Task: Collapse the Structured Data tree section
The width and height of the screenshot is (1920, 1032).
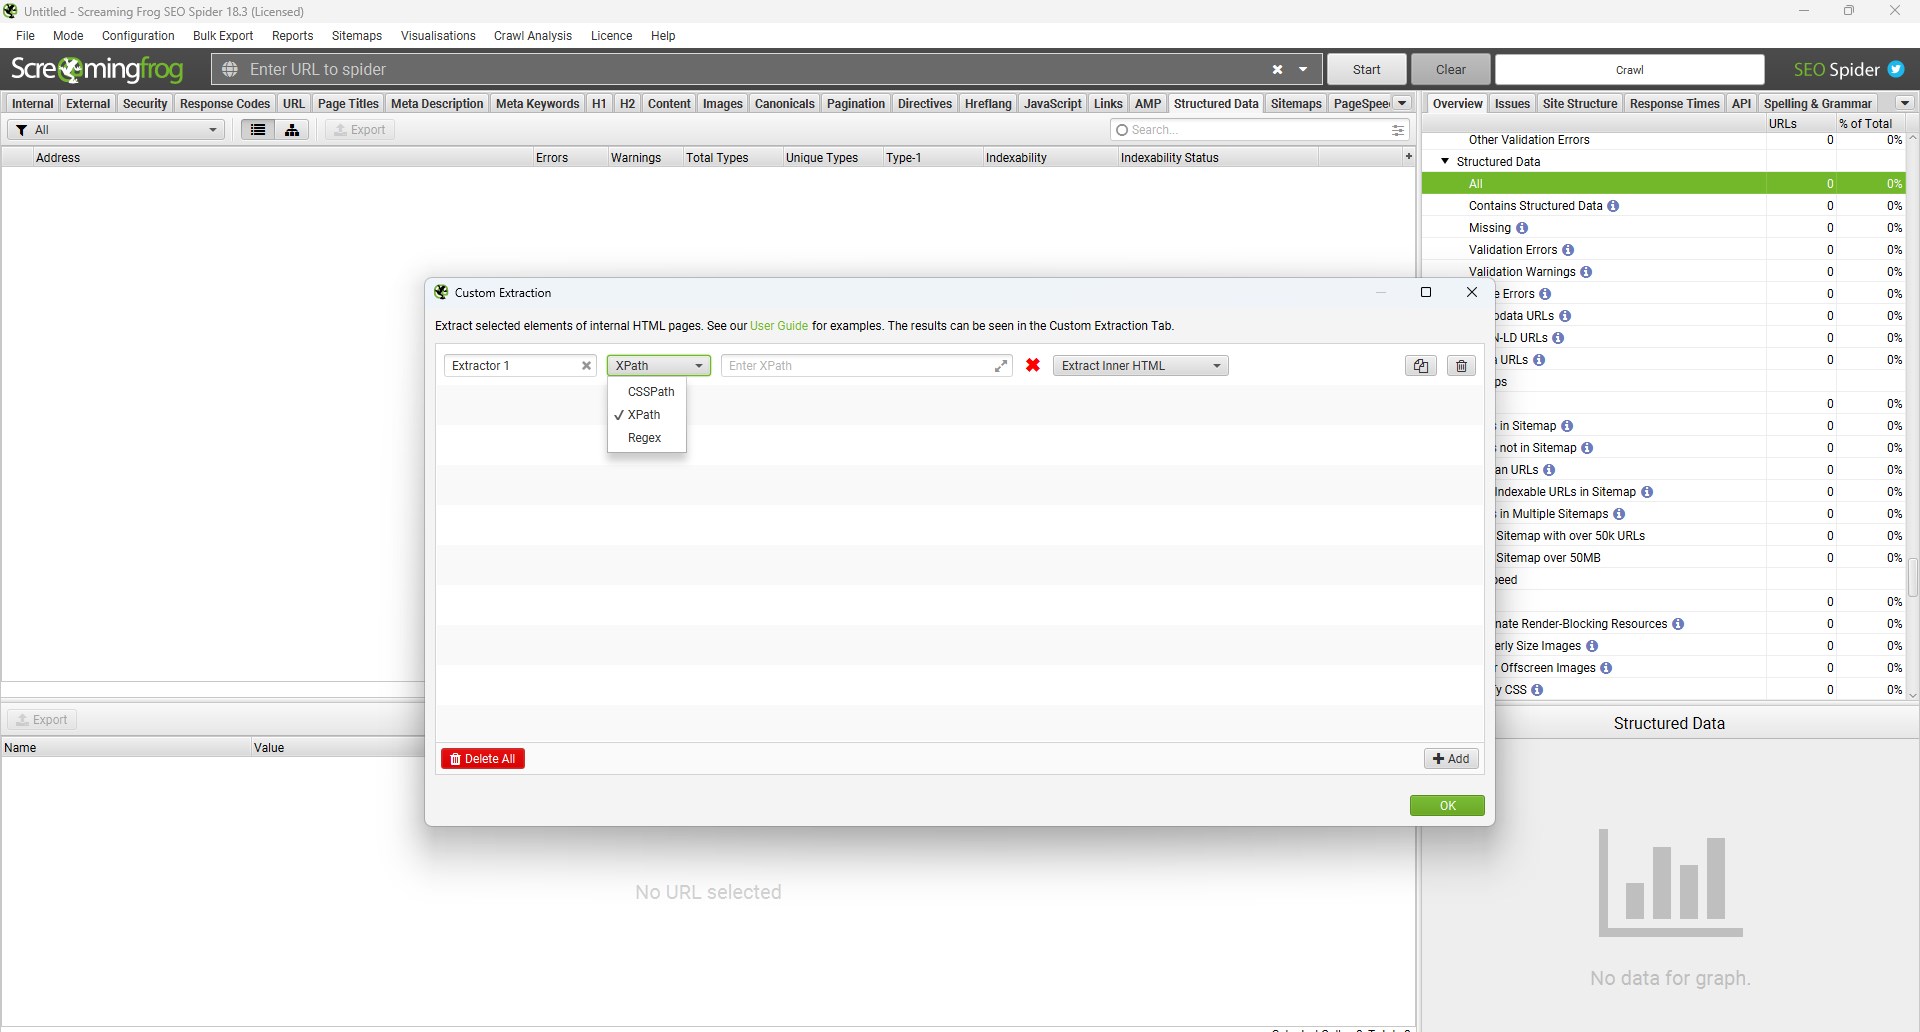Action: [x=1445, y=160]
